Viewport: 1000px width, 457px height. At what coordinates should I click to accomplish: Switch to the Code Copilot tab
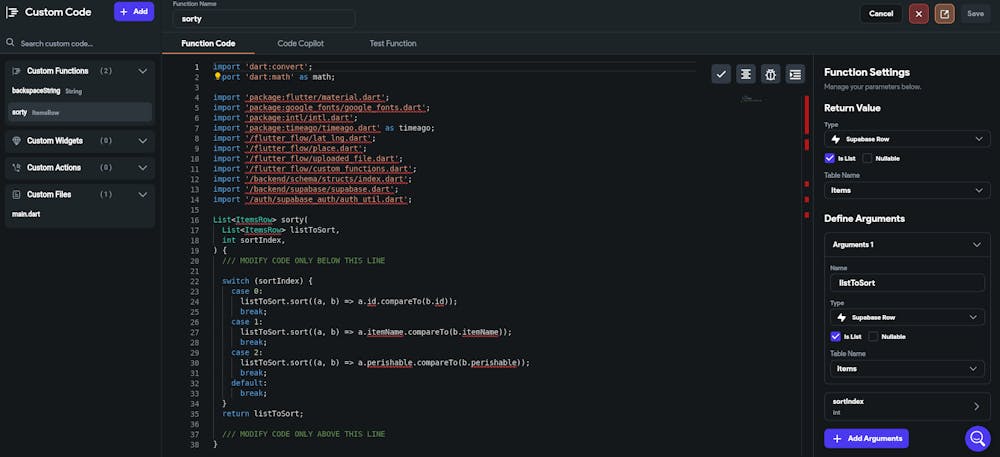point(300,44)
